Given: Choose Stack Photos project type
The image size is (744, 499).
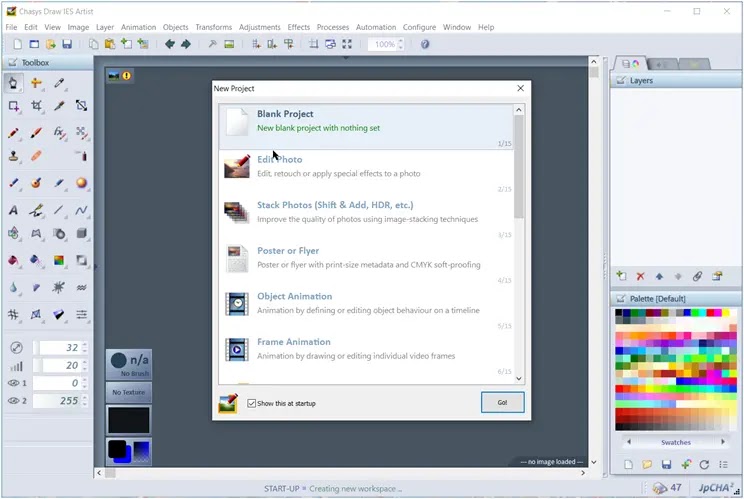Looking at the screenshot, I should coord(366,217).
